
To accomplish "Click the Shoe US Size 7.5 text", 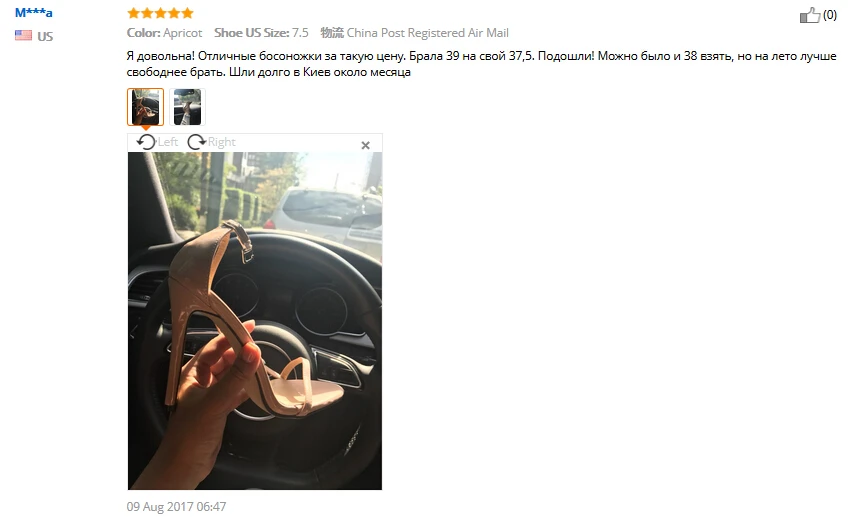I will pos(261,33).
